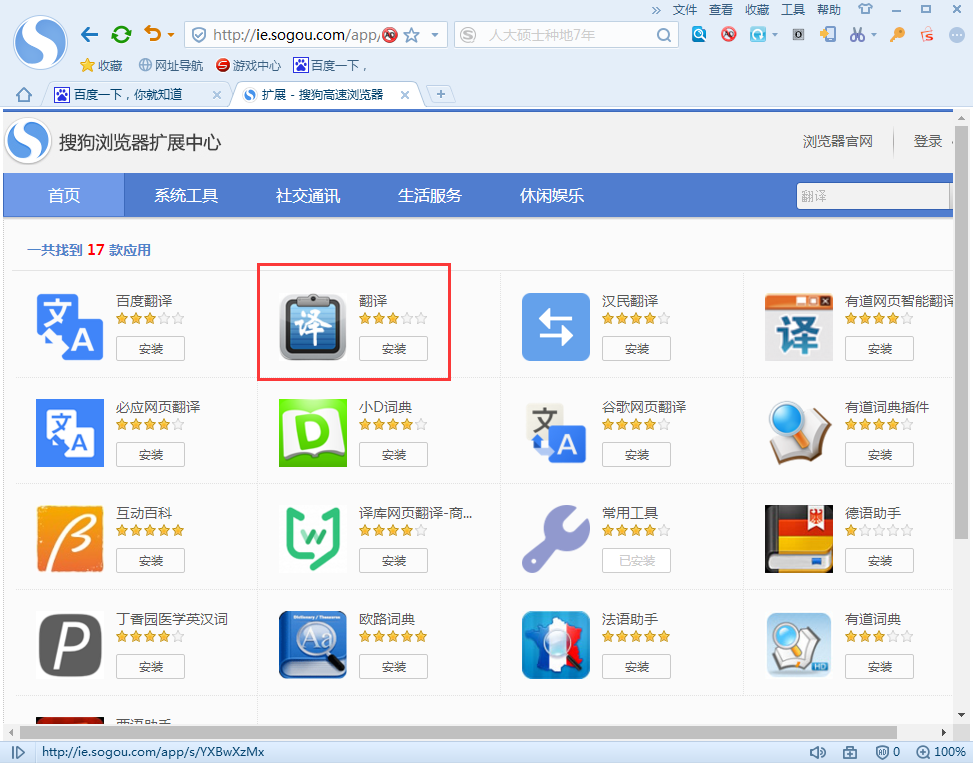Click the 登录 login link
973x763 pixels.
pyautogui.click(x=927, y=141)
